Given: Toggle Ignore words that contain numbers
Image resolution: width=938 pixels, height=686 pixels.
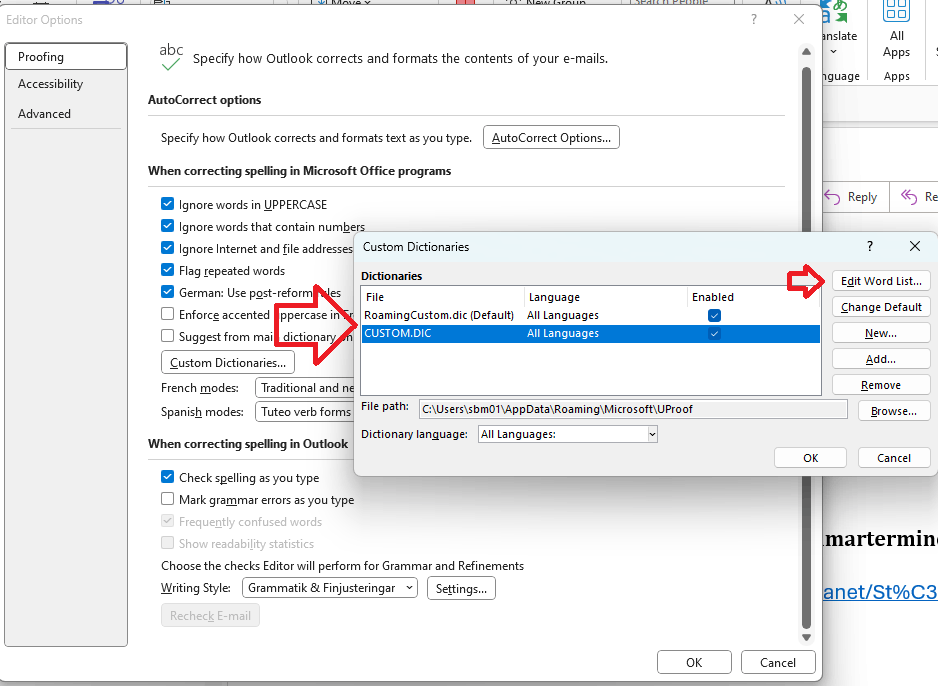Looking at the screenshot, I should pyautogui.click(x=168, y=226).
